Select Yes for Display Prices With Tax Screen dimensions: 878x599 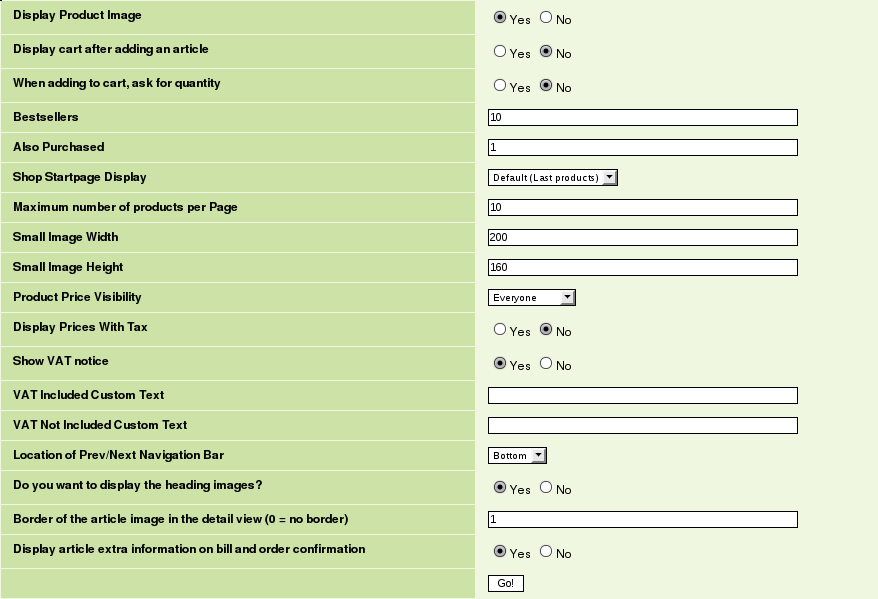coord(500,330)
